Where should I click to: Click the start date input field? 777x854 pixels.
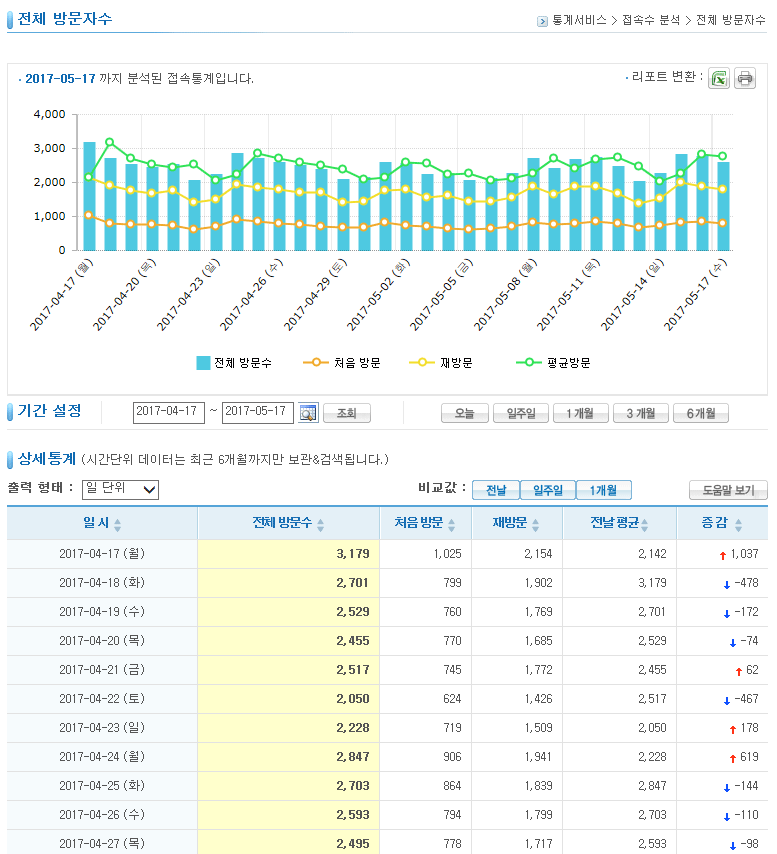coord(168,412)
